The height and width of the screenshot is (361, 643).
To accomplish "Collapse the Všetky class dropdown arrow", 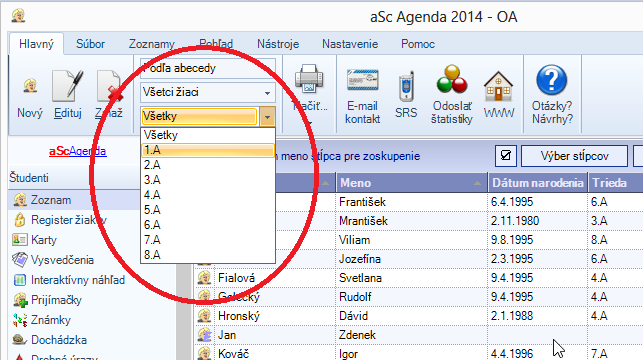I will click(267, 117).
